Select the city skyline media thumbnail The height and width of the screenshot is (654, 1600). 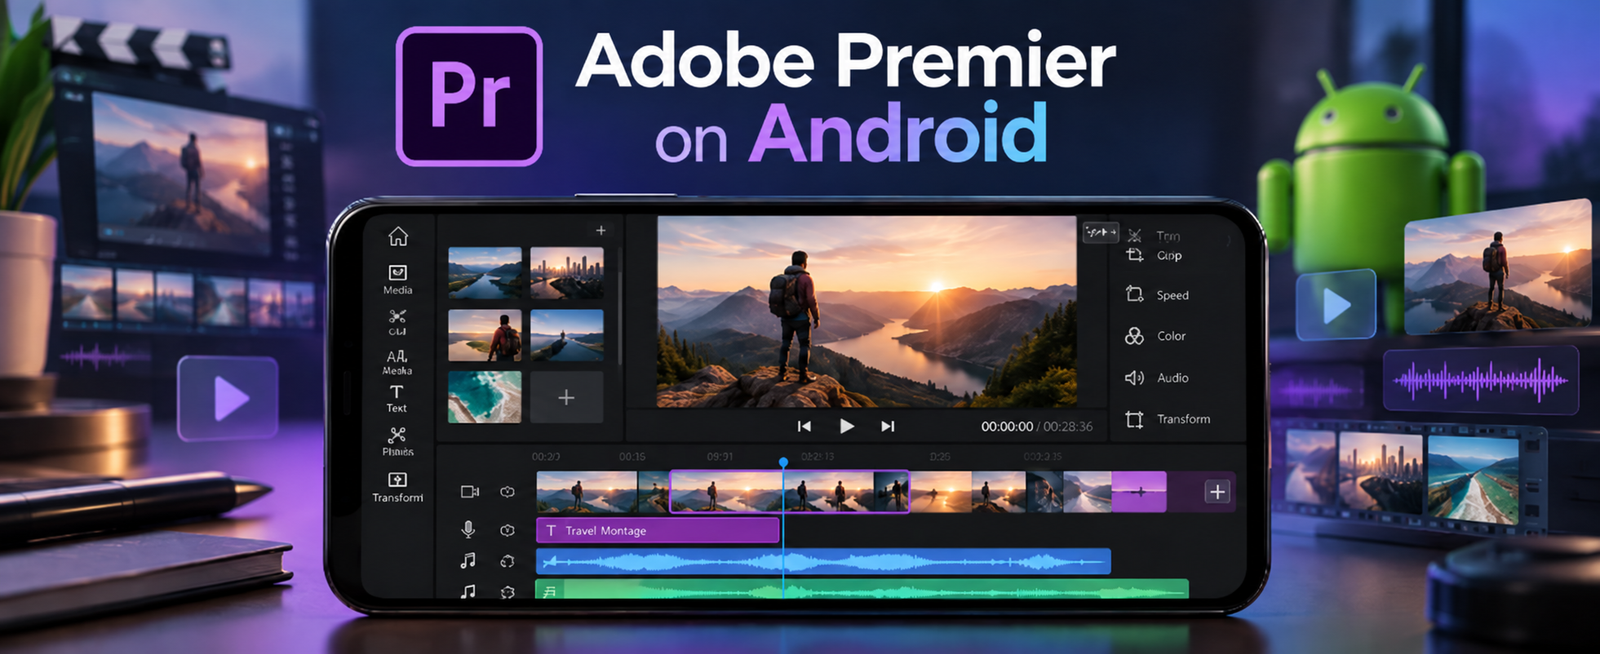[567, 273]
